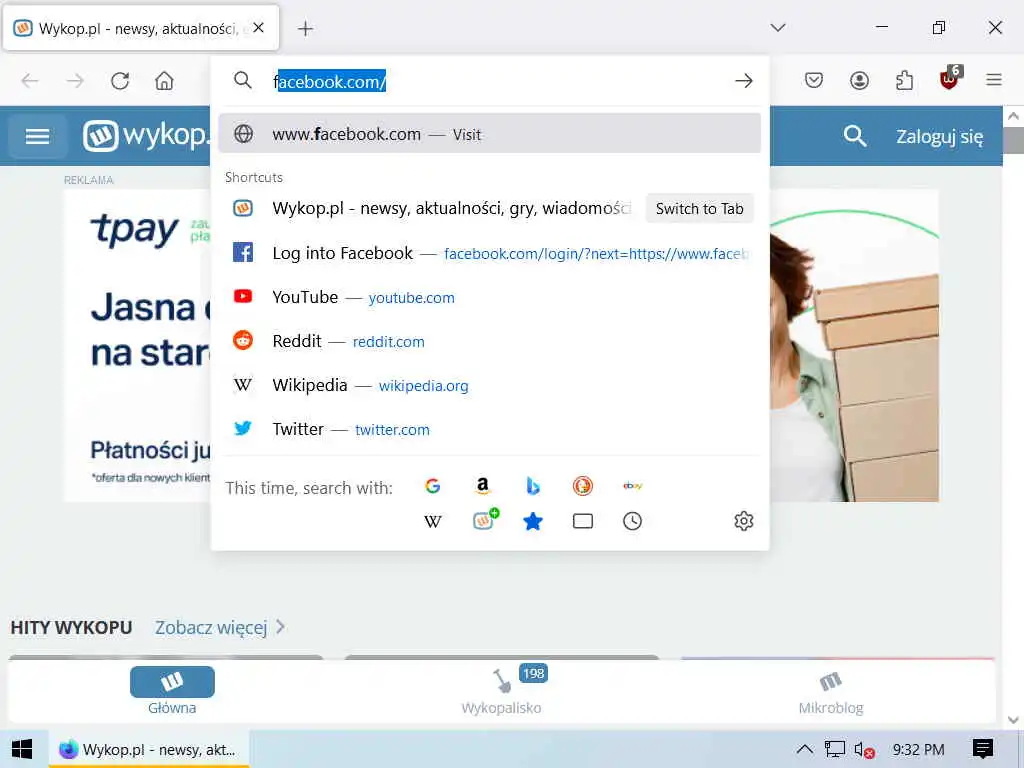
Task: Open the Wykopalisko bottom tab
Action: pyautogui.click(x=502, y=691)
